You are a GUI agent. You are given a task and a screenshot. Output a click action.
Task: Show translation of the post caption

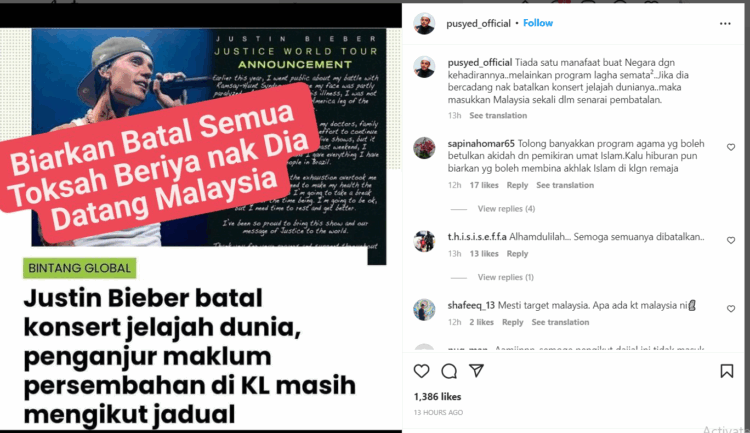(x=498, y=115)
